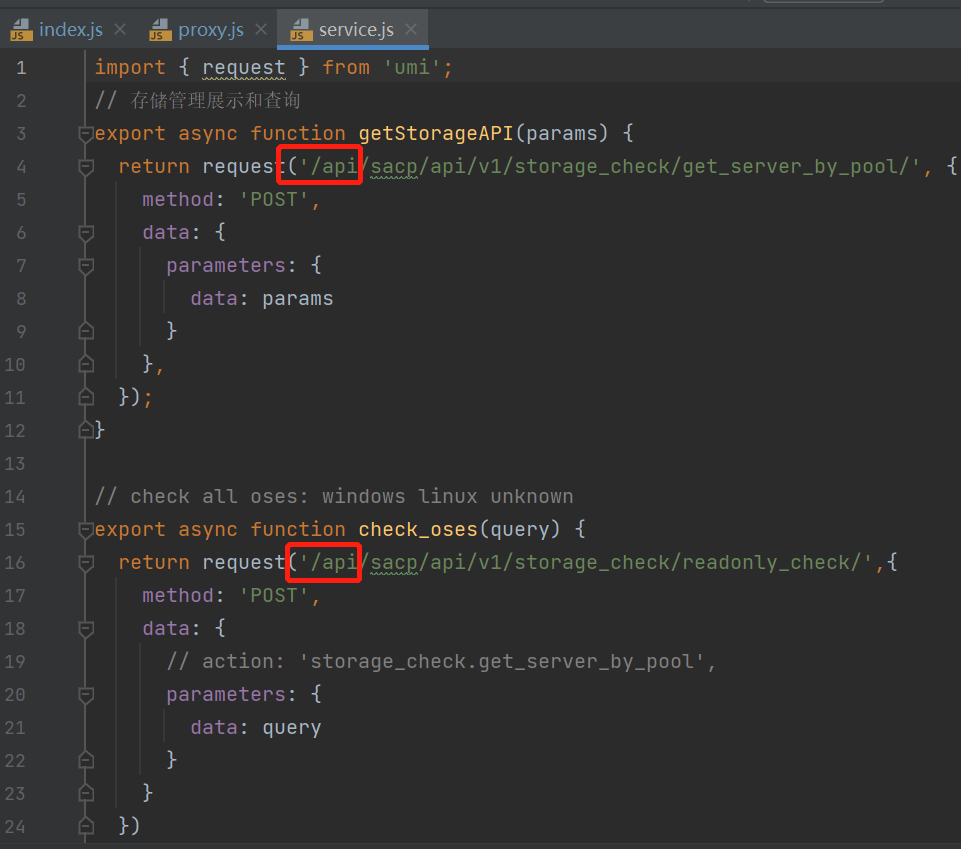Click fold end marker at line 23
961x849 pixels.
[x=86, y=793]
